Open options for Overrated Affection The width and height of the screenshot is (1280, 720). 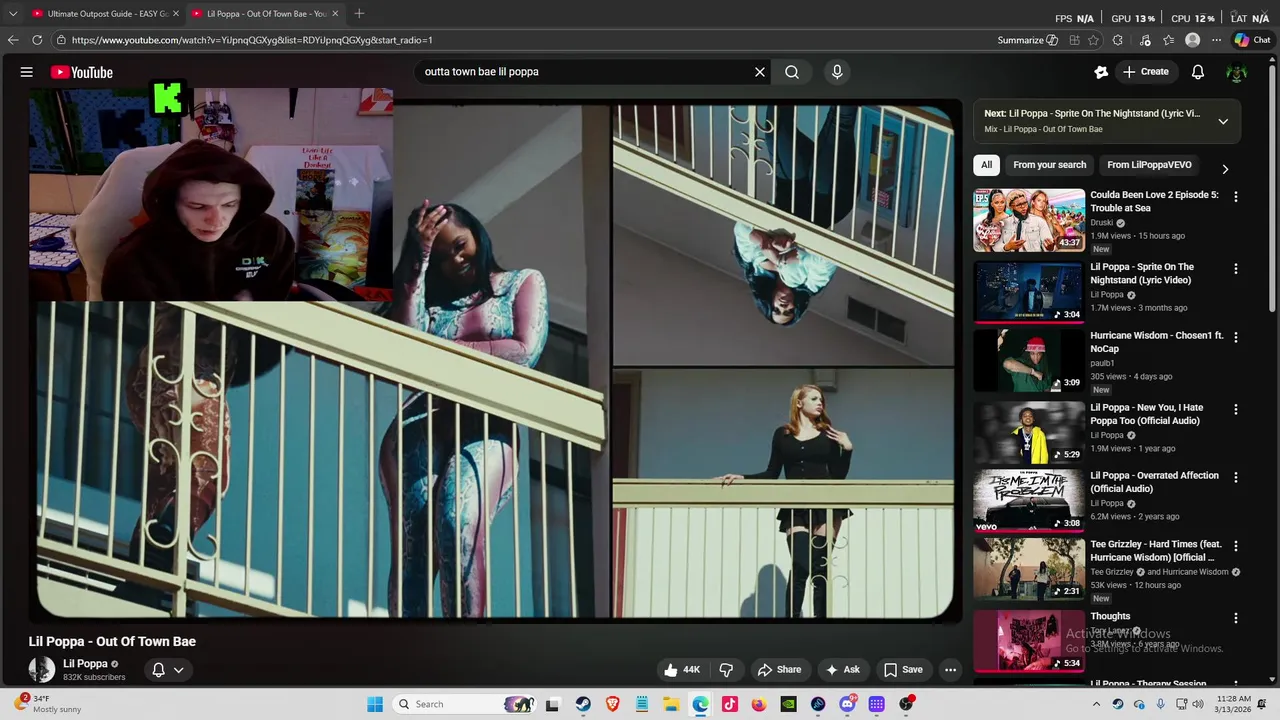coord(1236,477)
